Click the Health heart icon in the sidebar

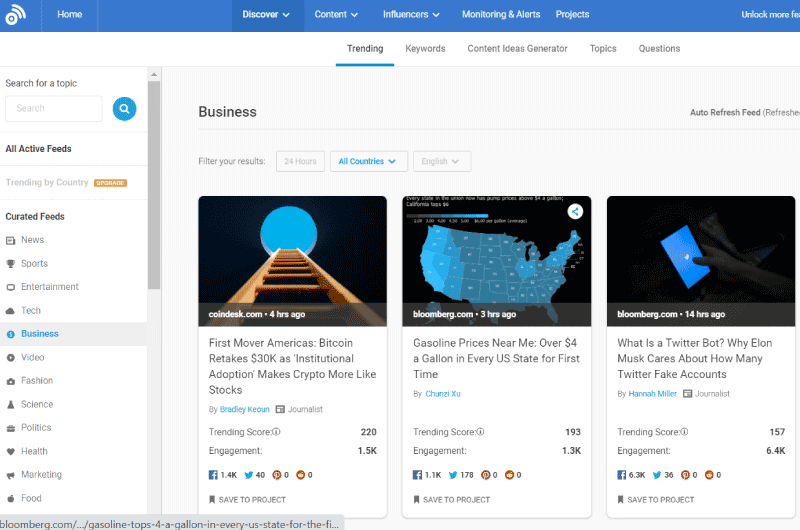[10, 451]
